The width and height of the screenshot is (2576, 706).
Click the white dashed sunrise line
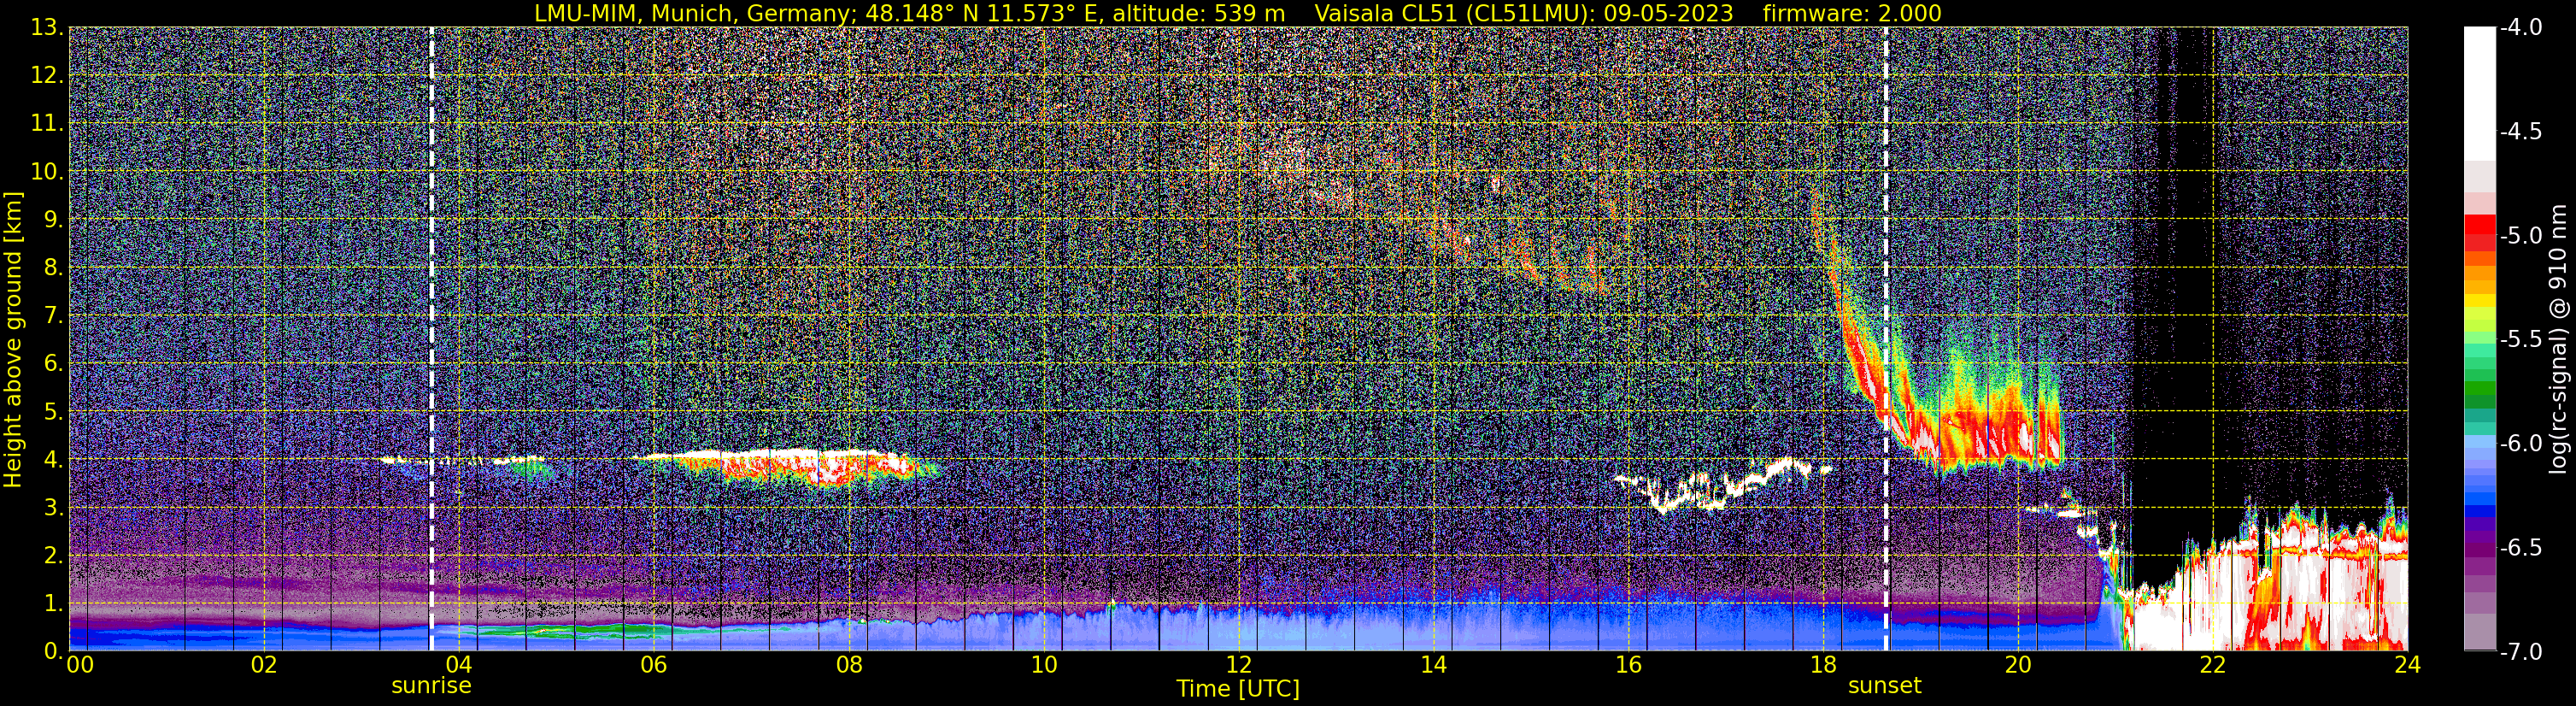point(431,339)
